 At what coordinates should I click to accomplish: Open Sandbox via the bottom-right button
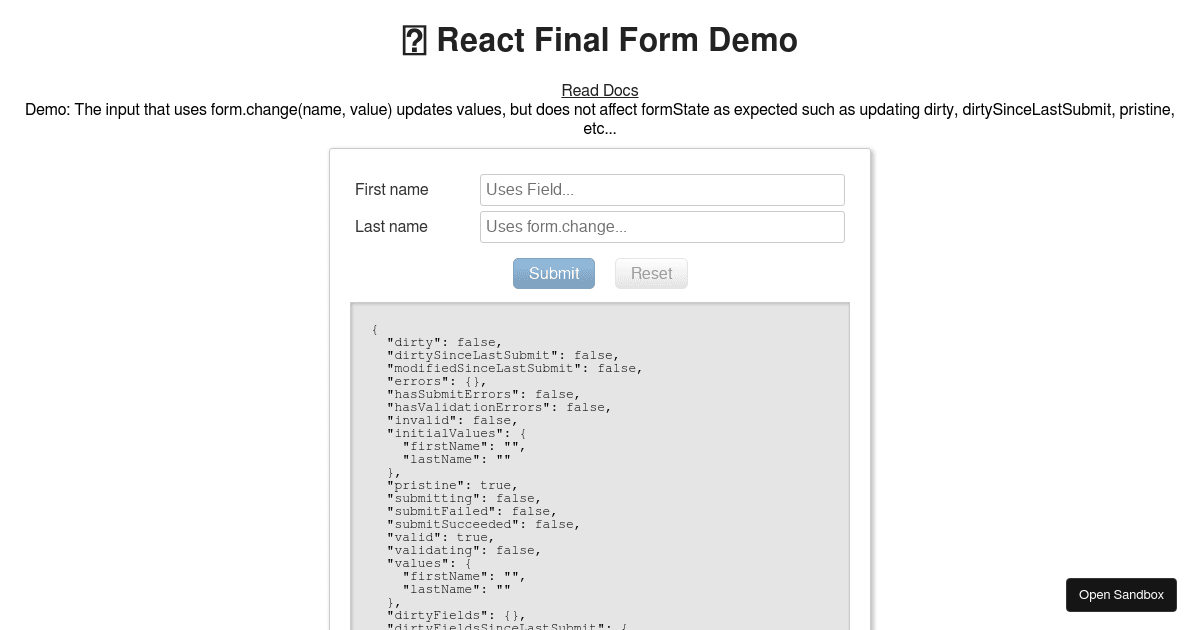click(1121, 594)
